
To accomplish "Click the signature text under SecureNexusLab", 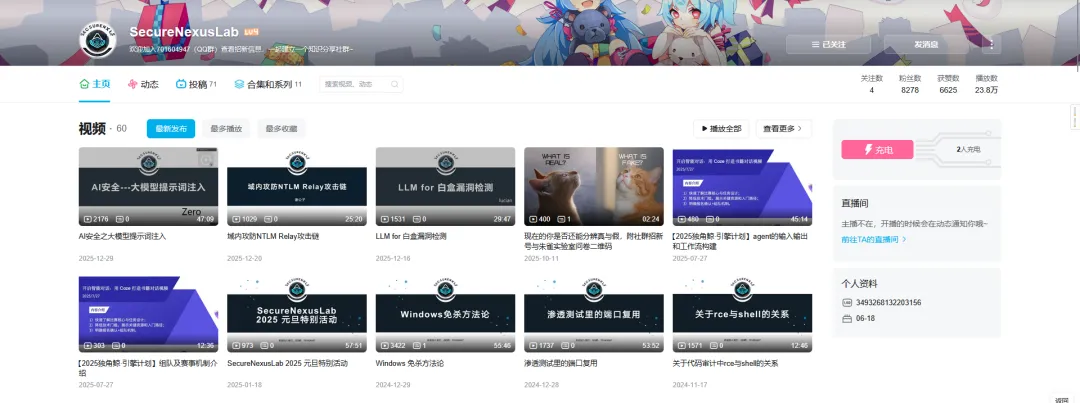I will click(241, 49).
